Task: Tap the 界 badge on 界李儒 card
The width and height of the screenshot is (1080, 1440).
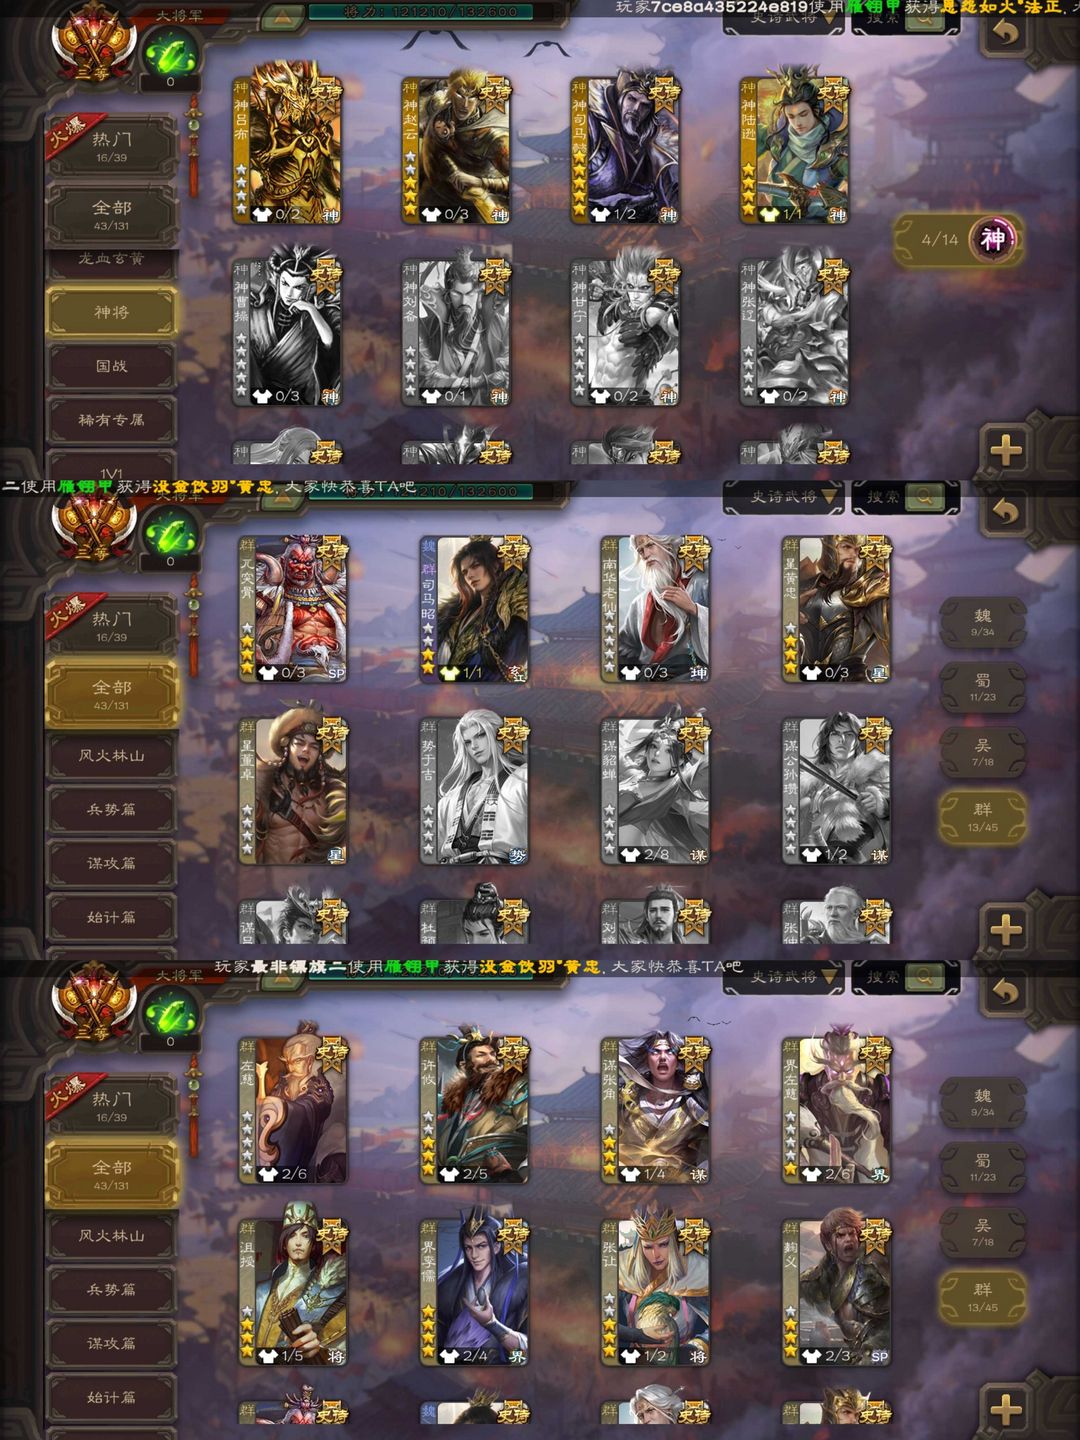Action: pyautogui.click(x=517, y=1356)
